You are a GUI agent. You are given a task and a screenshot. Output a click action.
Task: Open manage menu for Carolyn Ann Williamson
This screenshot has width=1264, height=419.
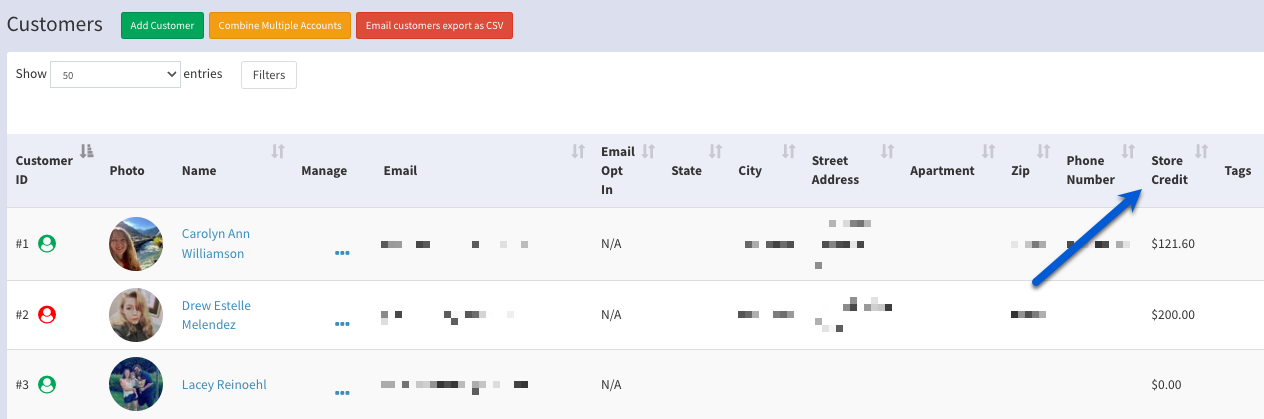pyautogui.click(x=342, y=254)
